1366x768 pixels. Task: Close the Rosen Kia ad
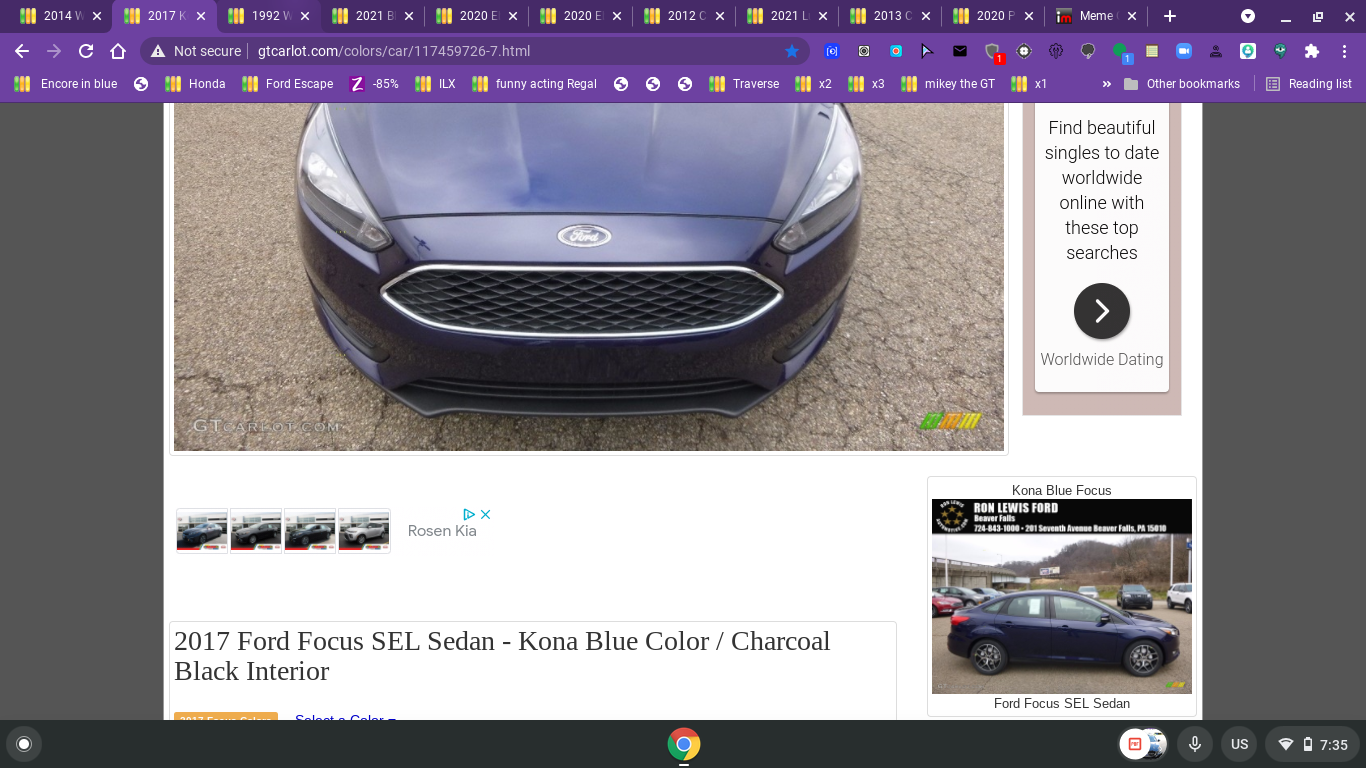pyautogui.click(x=486, y=514)
